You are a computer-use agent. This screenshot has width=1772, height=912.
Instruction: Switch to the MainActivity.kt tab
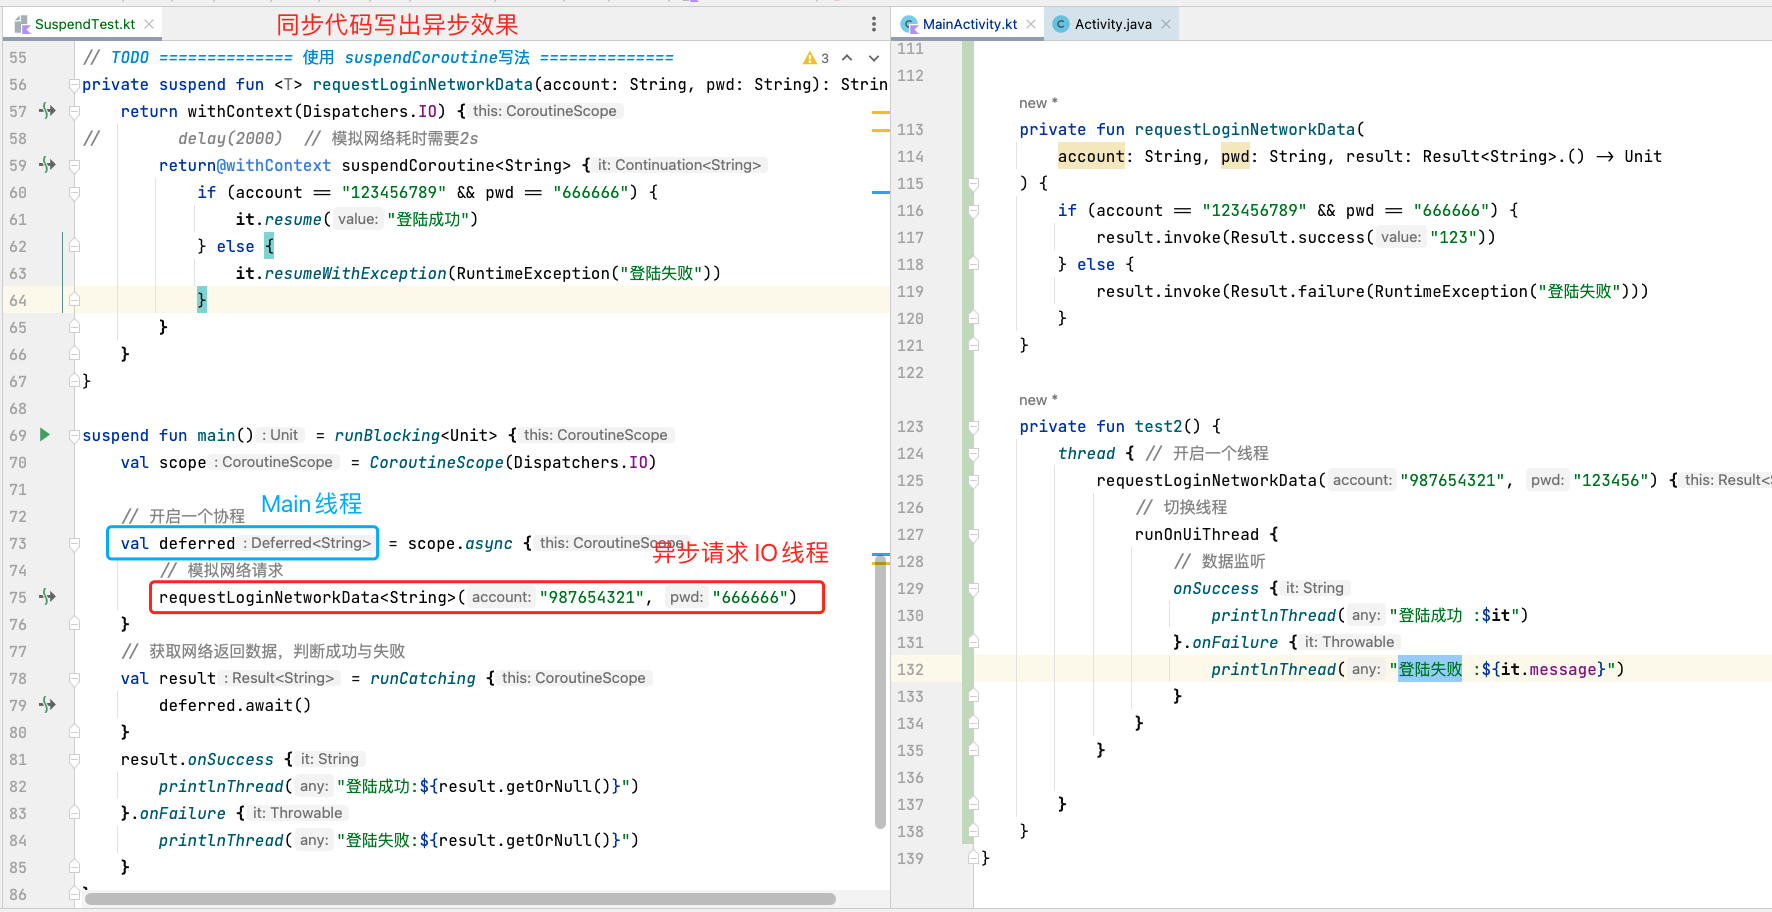tap(969, 24)
